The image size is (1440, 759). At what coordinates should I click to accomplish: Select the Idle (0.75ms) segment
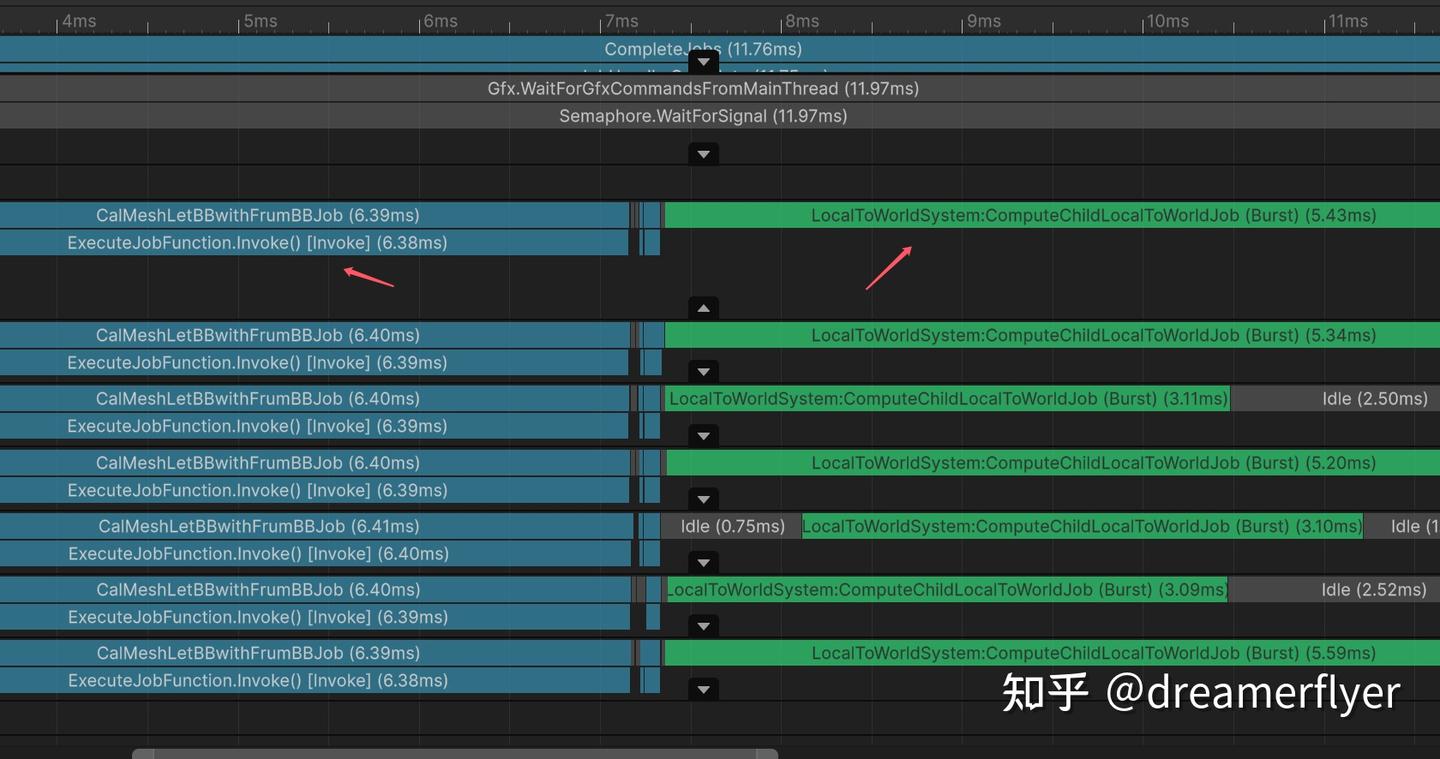[733, 526]
